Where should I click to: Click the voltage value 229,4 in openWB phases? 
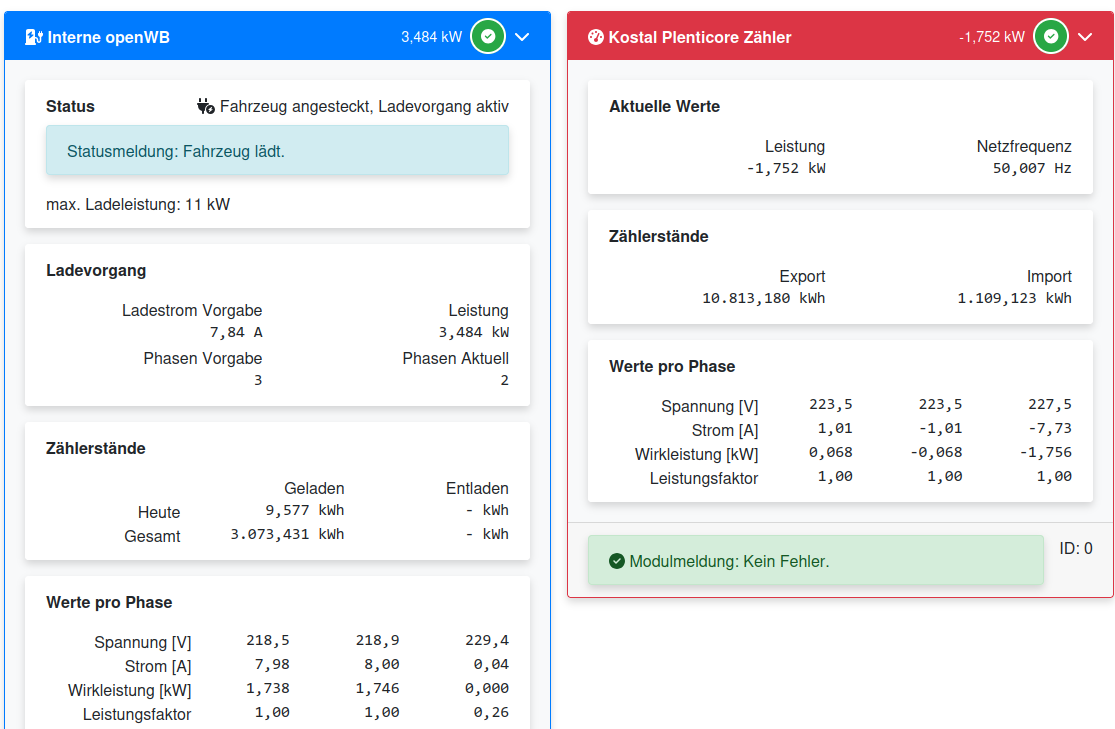click(487, 640)
